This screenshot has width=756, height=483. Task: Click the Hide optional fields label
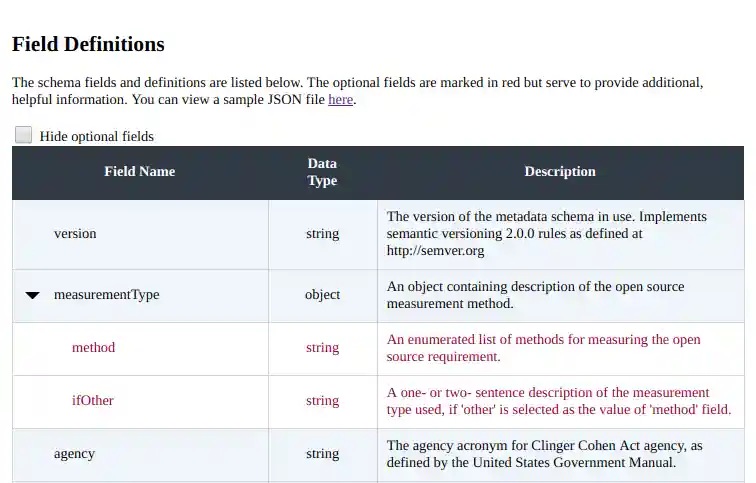97,136
